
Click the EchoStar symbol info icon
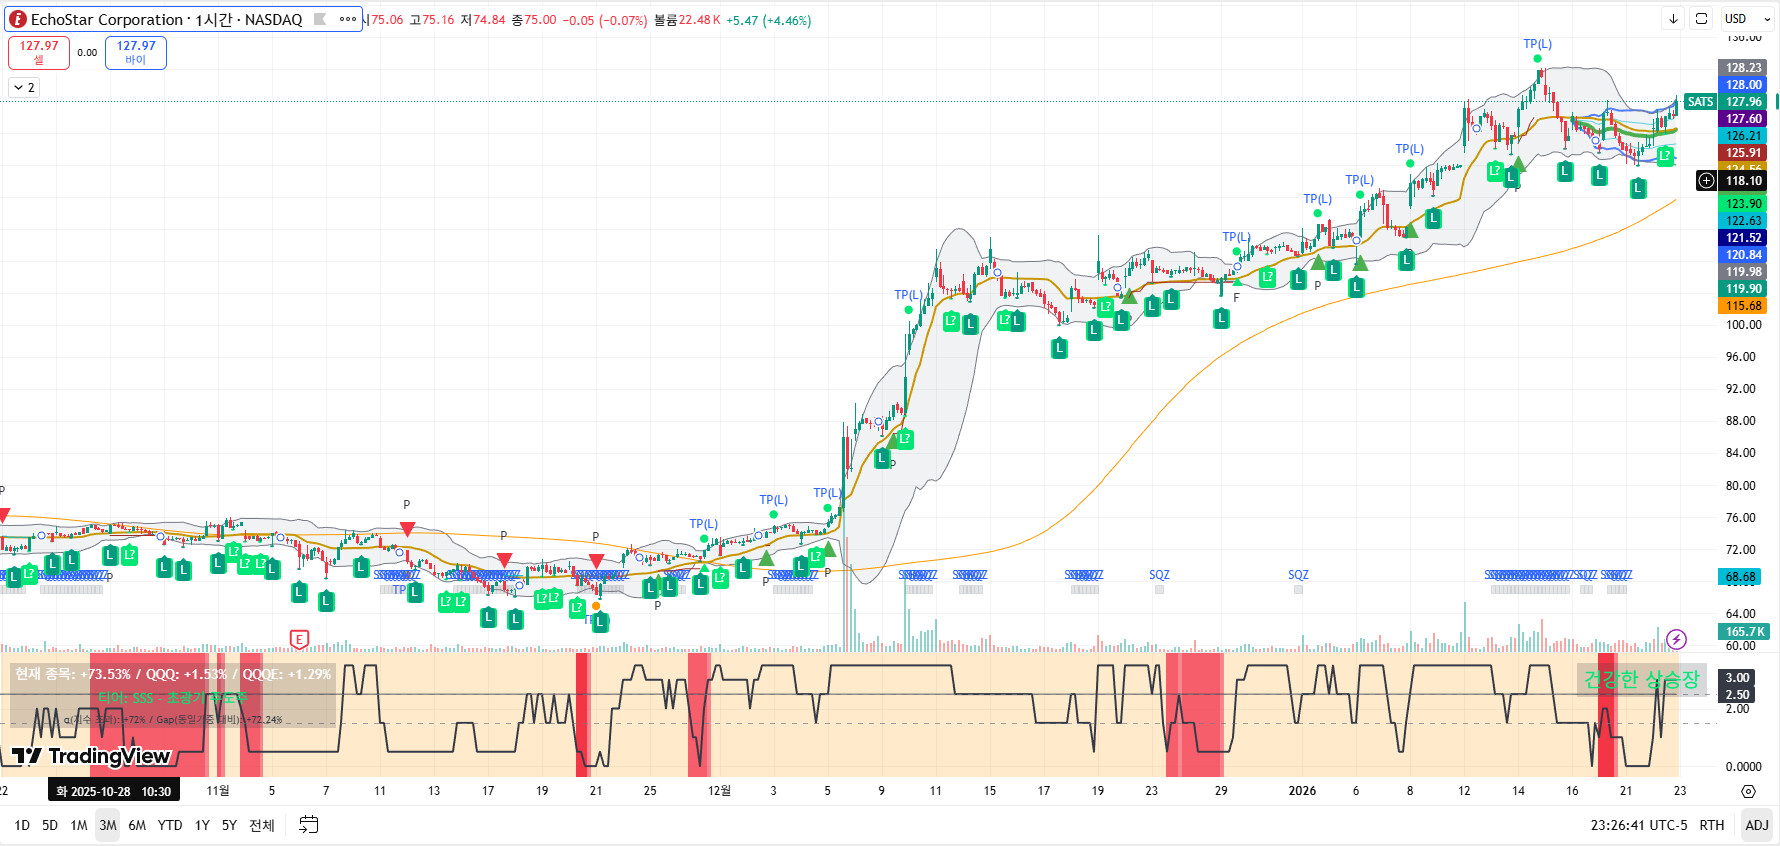click(17, 19)
